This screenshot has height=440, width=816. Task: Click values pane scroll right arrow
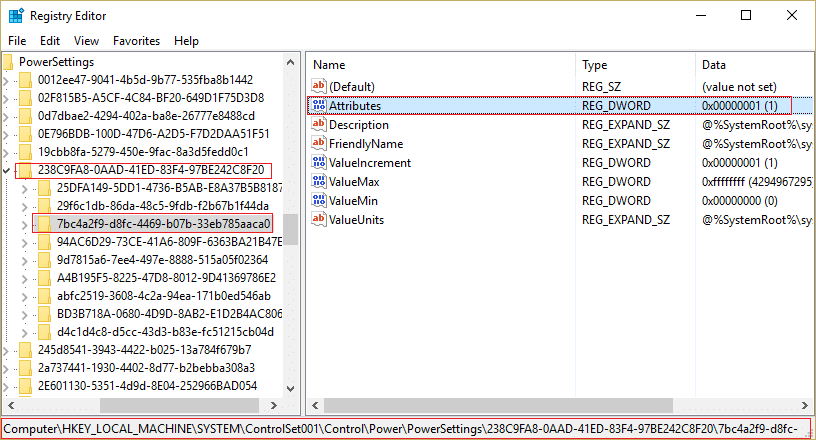pyautogui.click(x=805, y=405)
